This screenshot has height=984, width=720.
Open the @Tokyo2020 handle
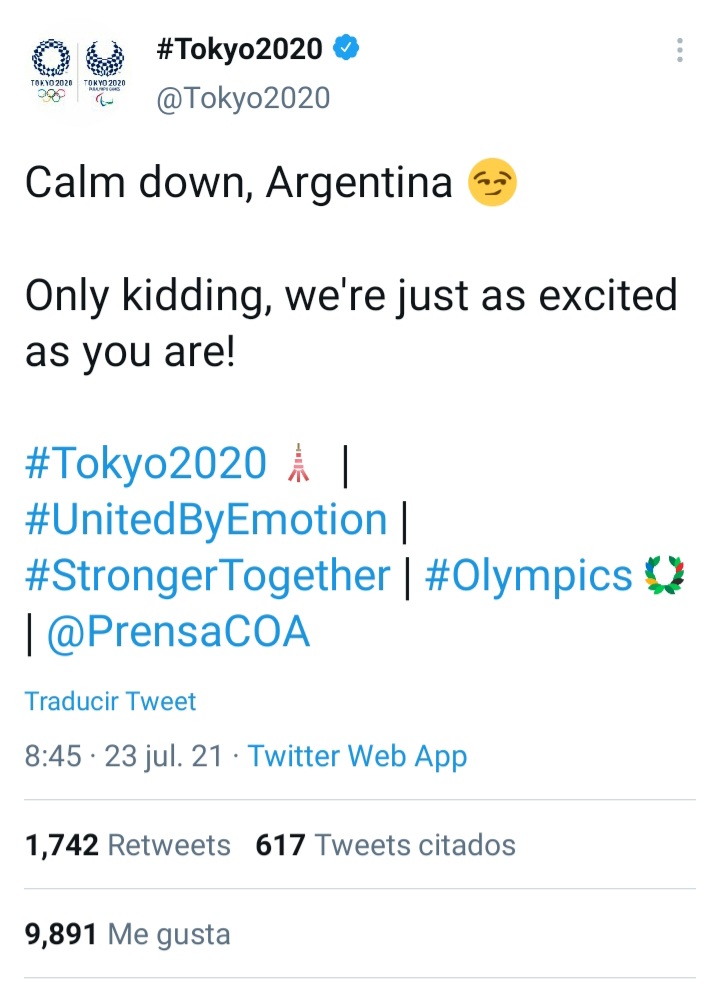pos(243,97)
